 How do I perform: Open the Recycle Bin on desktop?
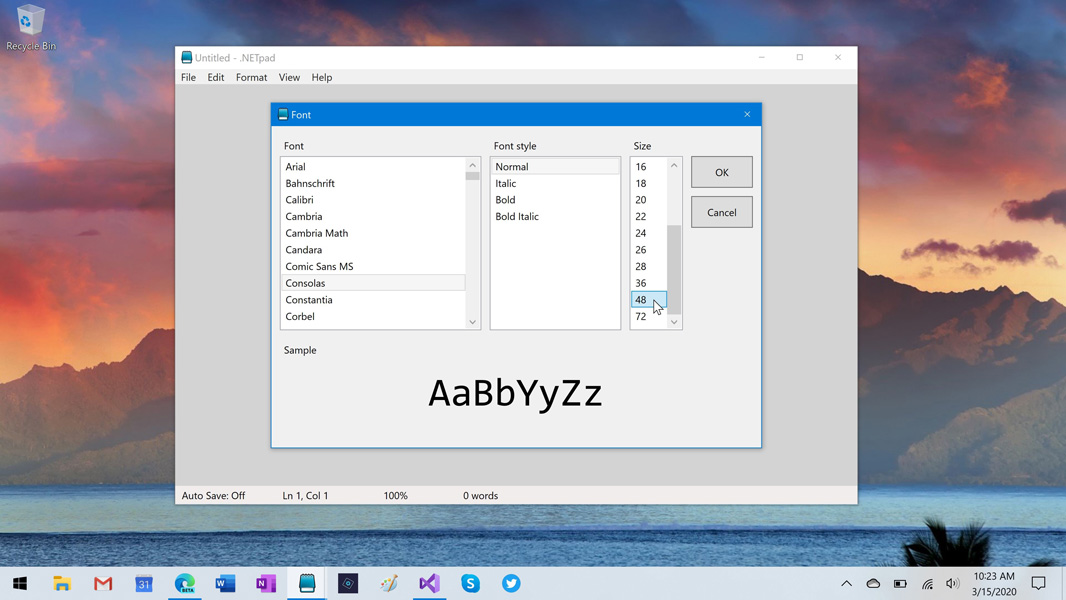coord(31,27)
